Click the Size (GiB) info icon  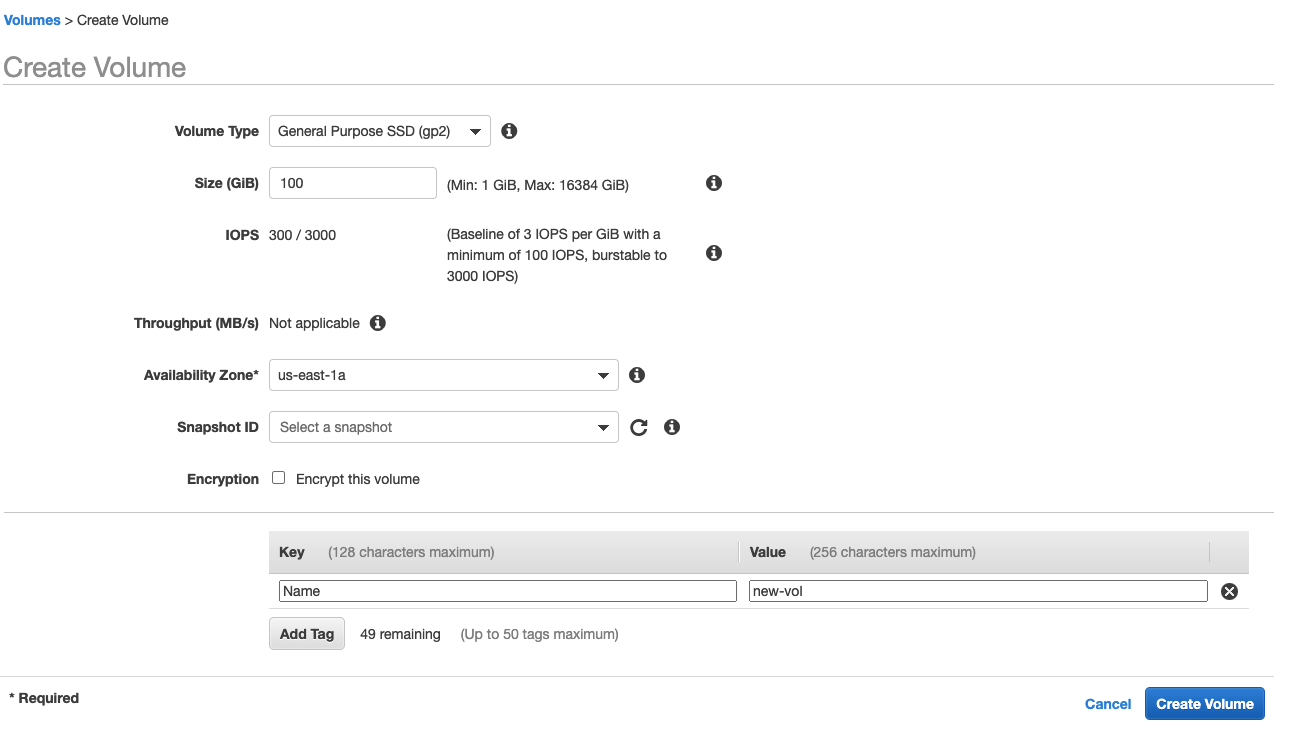714,183
